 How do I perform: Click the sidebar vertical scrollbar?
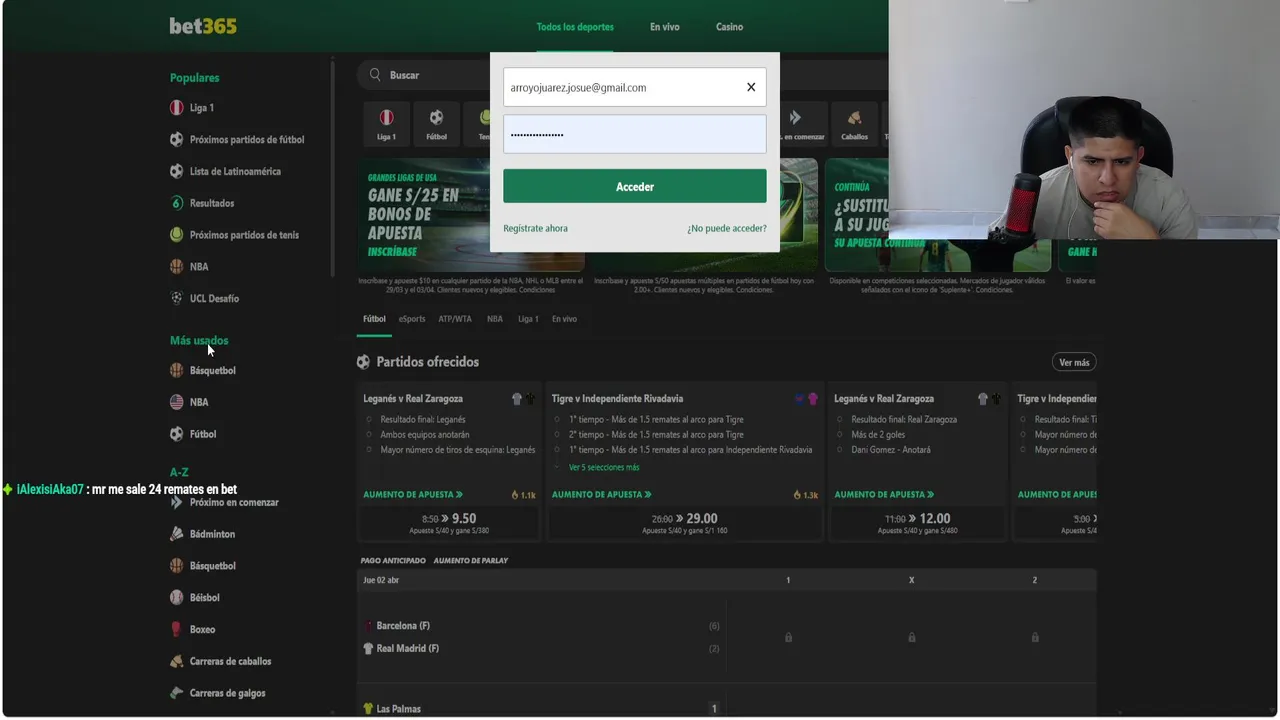[332, 170]
